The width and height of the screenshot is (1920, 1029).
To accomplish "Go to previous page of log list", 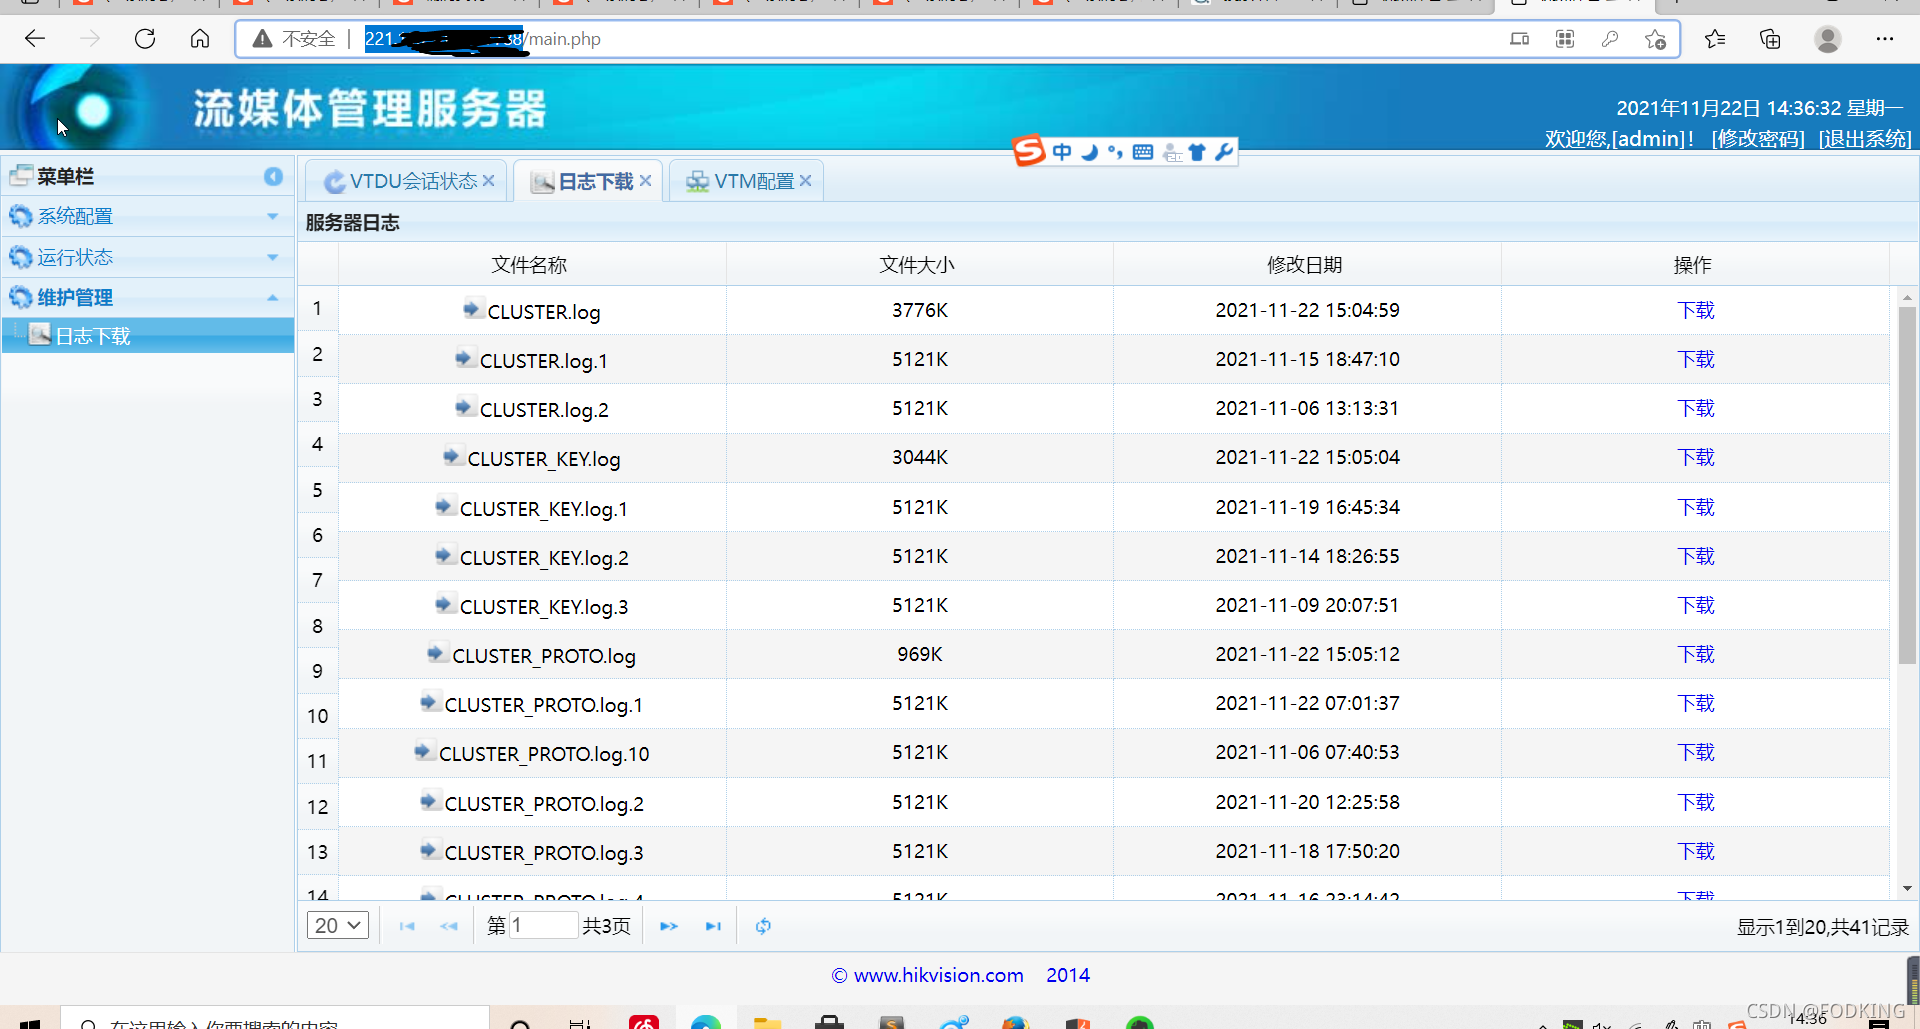I will pos(449,926).
